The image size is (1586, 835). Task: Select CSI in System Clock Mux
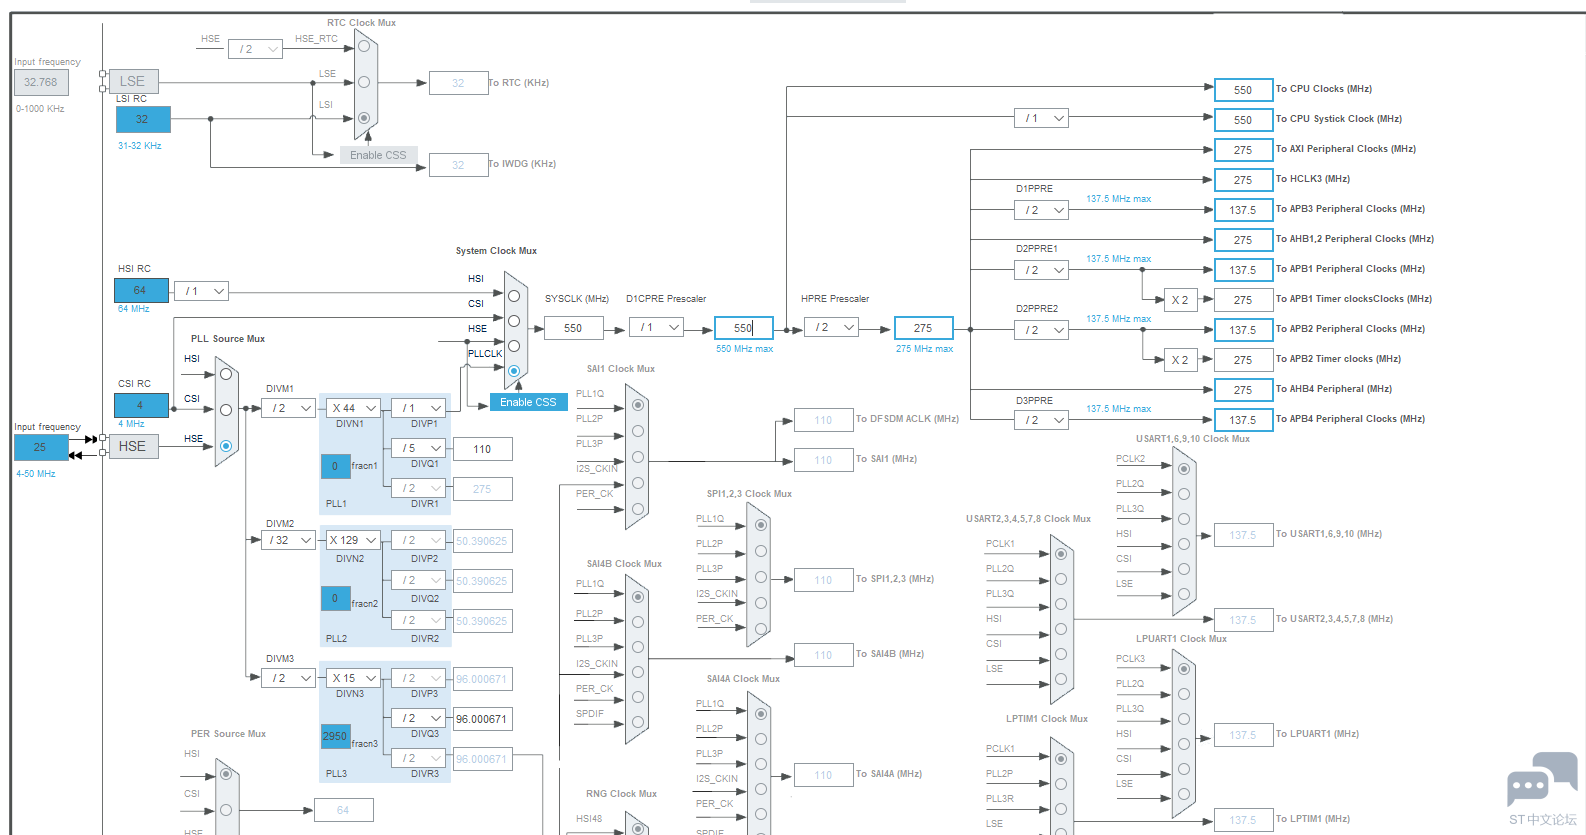514,321
